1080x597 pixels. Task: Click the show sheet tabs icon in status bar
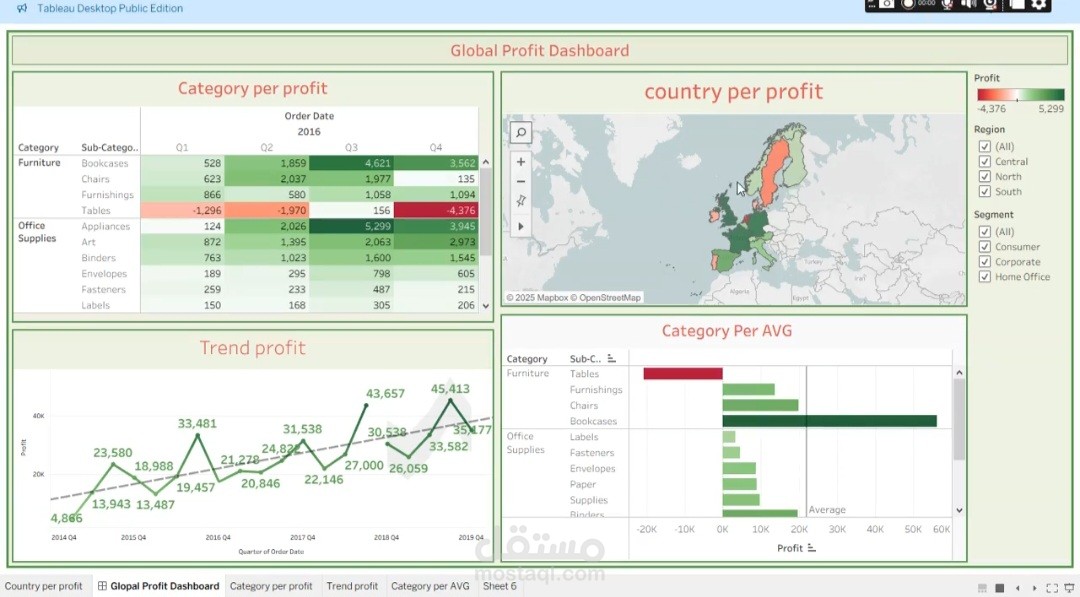pos(1000,587)
